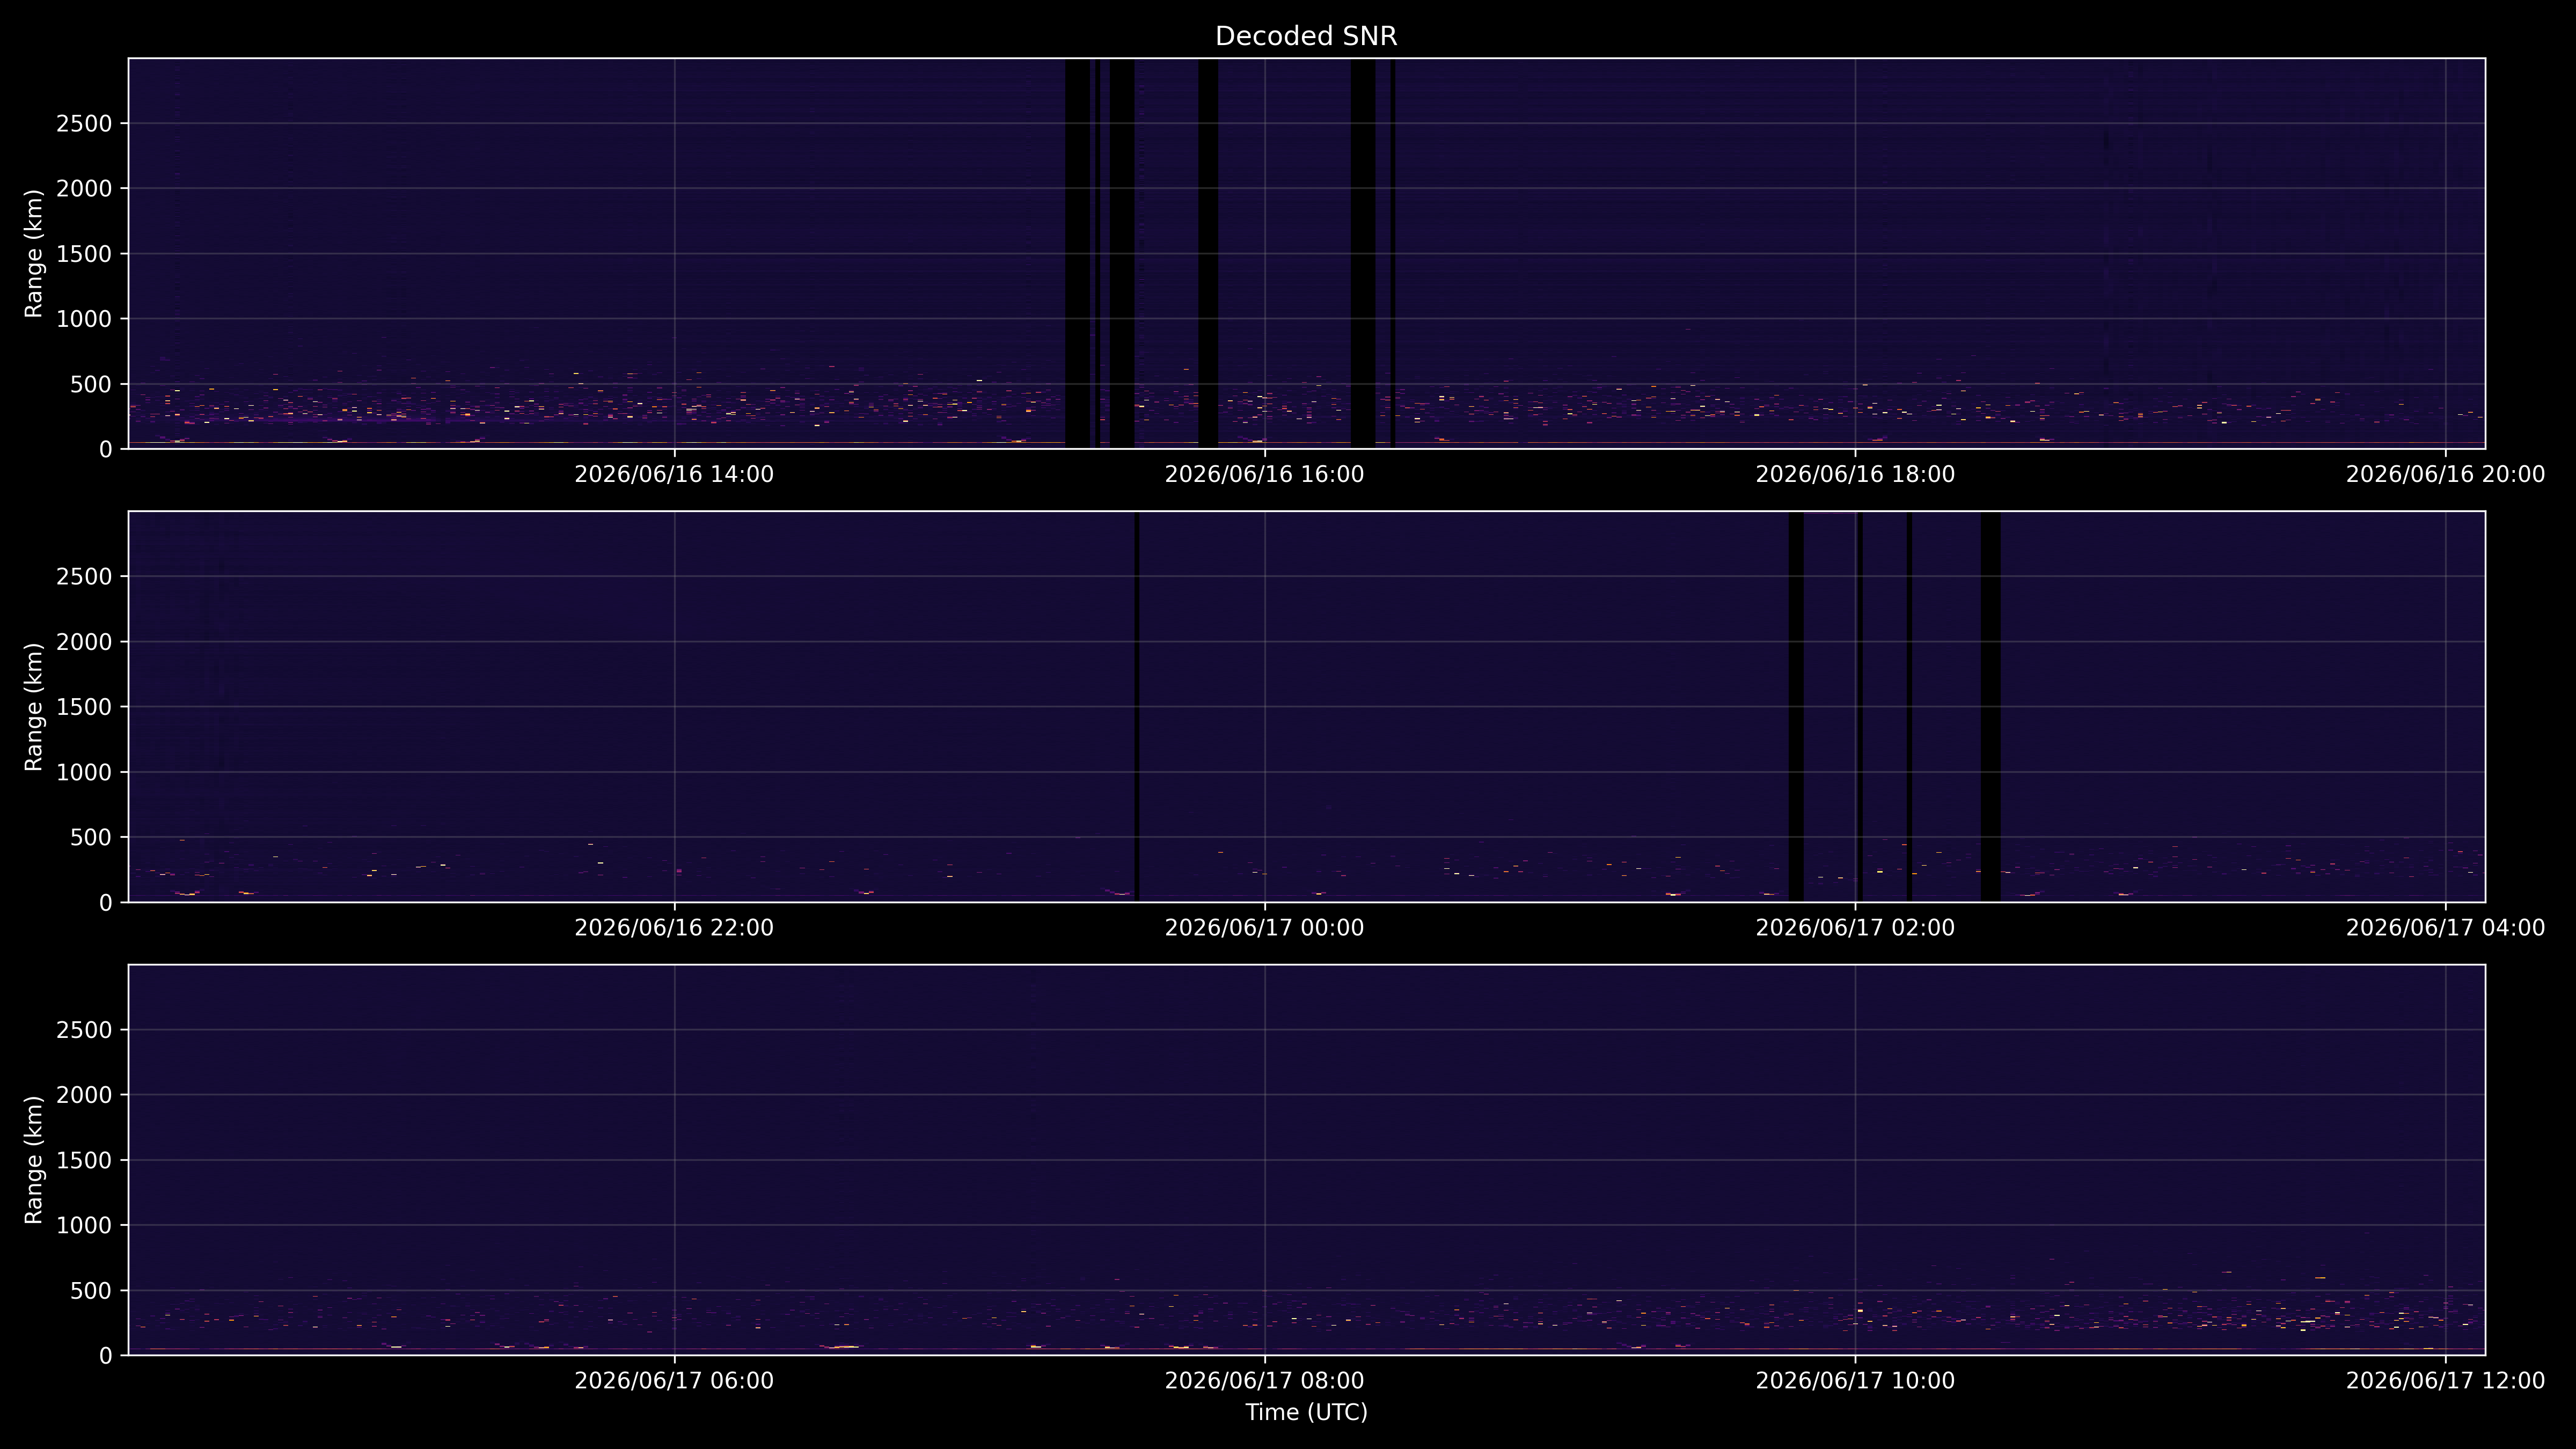Click the 2026/06/17 04:00 time label
Image resolution: width=2576 pixels, height=1449 pixels.
coord(2445,927)
